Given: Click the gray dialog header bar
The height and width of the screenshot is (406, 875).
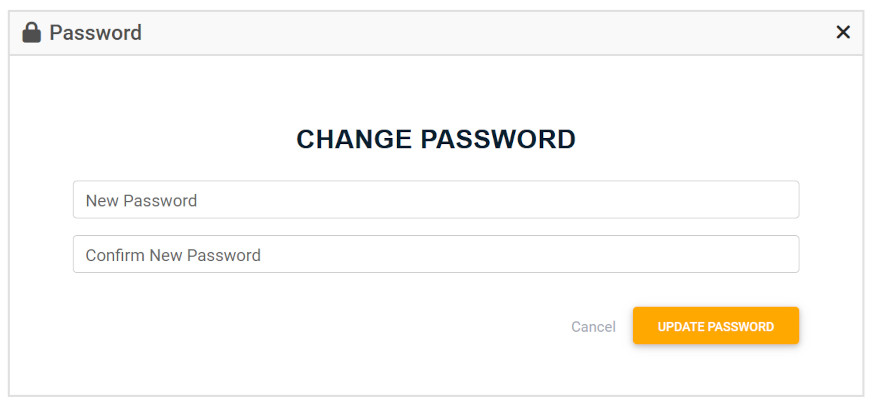Looking at the screenshot, I should coord(436,33).
